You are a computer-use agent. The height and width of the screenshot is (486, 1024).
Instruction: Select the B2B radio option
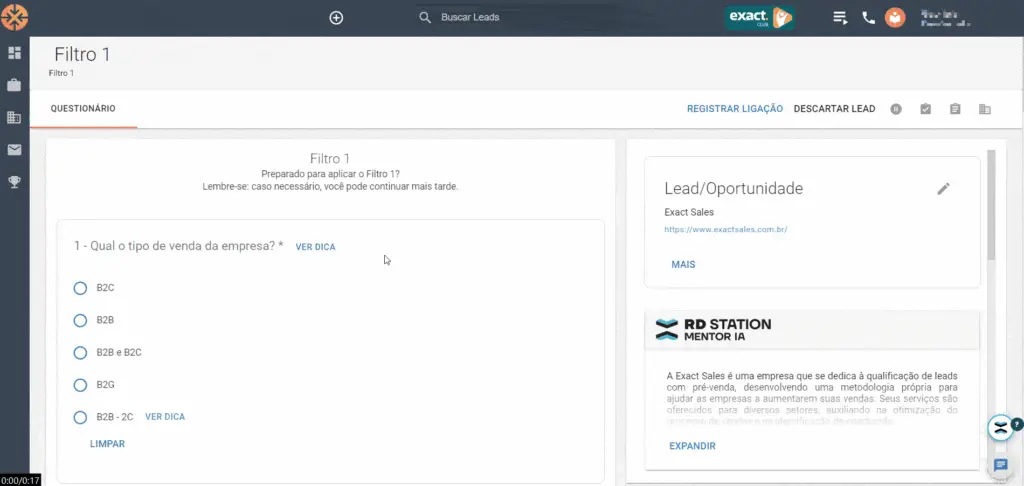tap(81, 320)
